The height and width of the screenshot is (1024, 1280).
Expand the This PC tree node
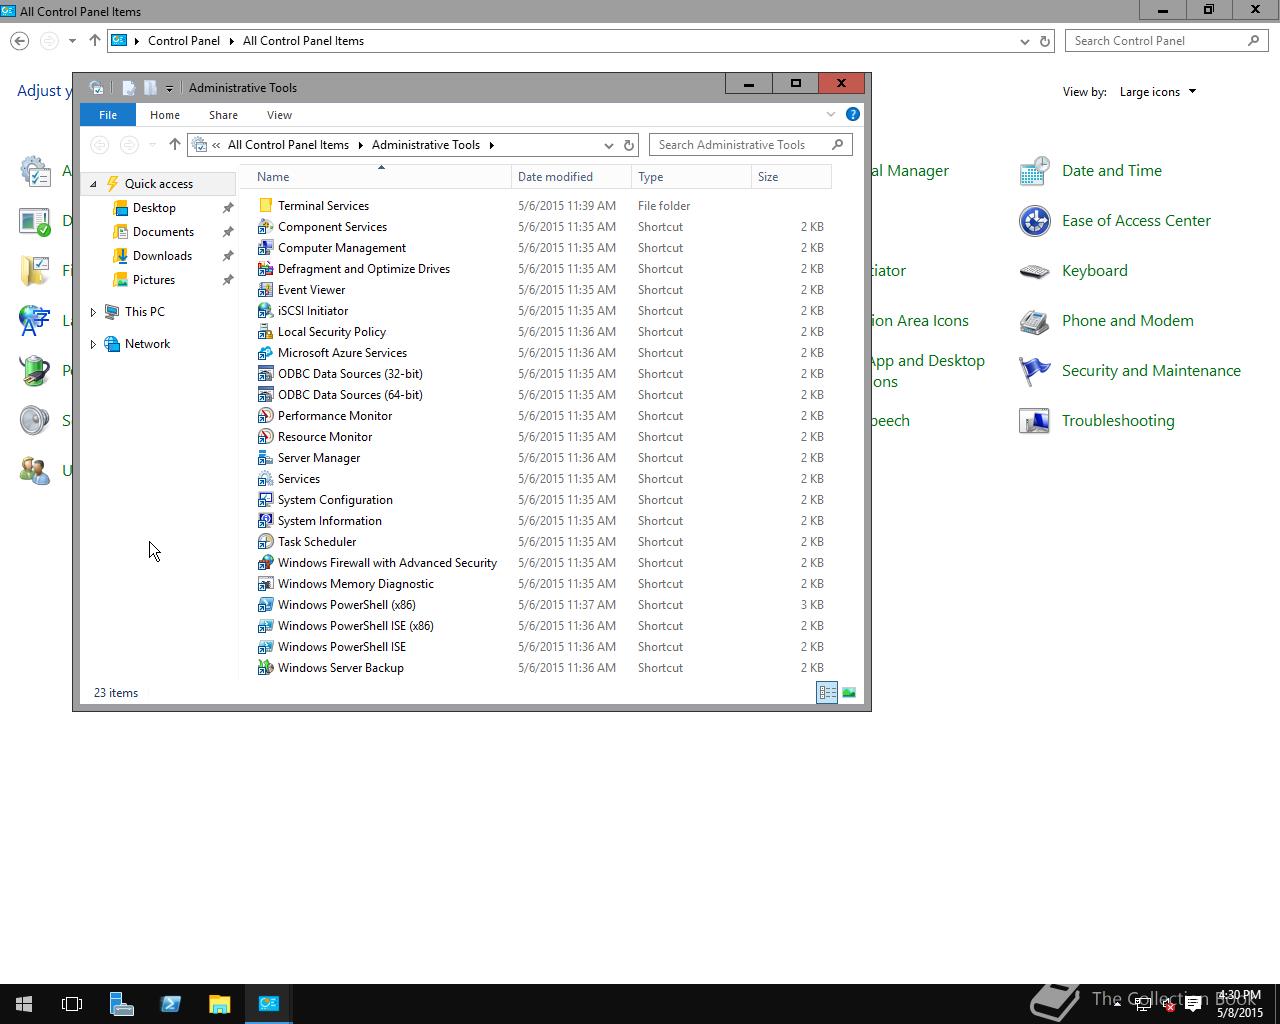(93, 312)
